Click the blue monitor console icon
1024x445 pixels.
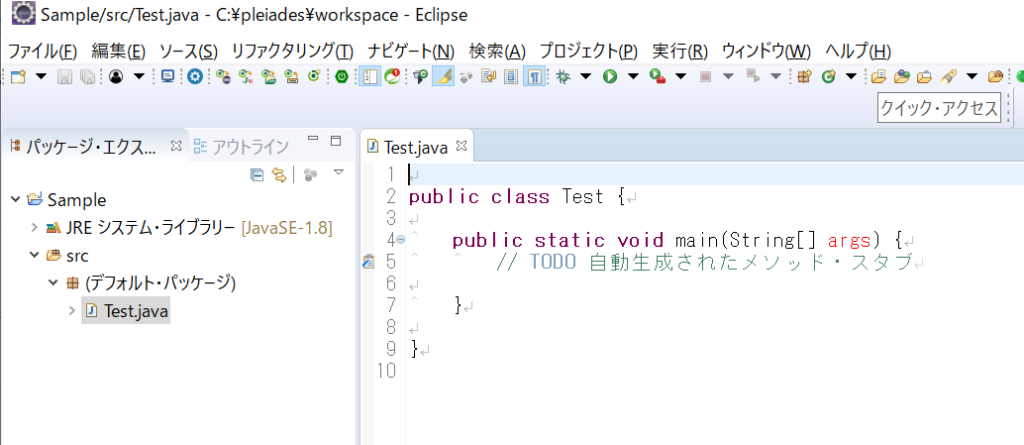(168, 77)
